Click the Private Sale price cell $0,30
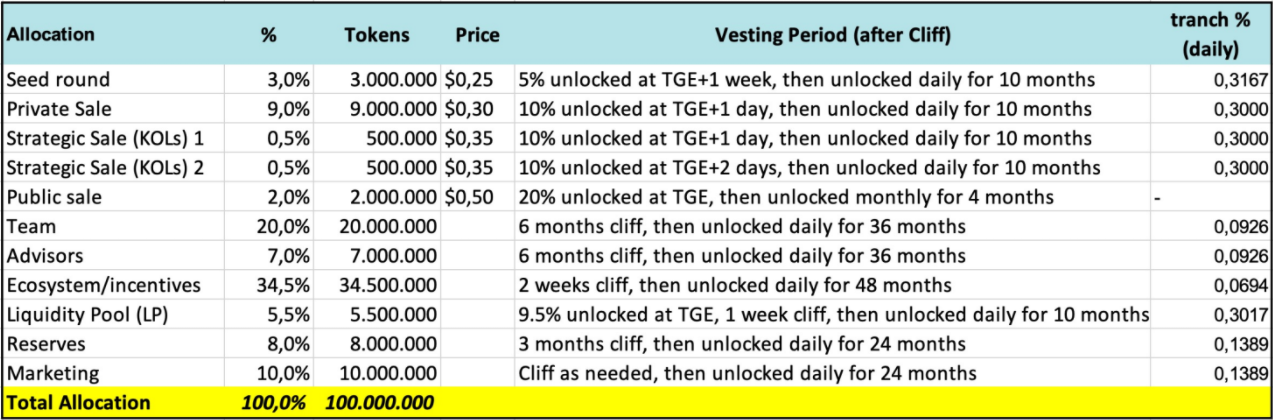 pos(471,109)
